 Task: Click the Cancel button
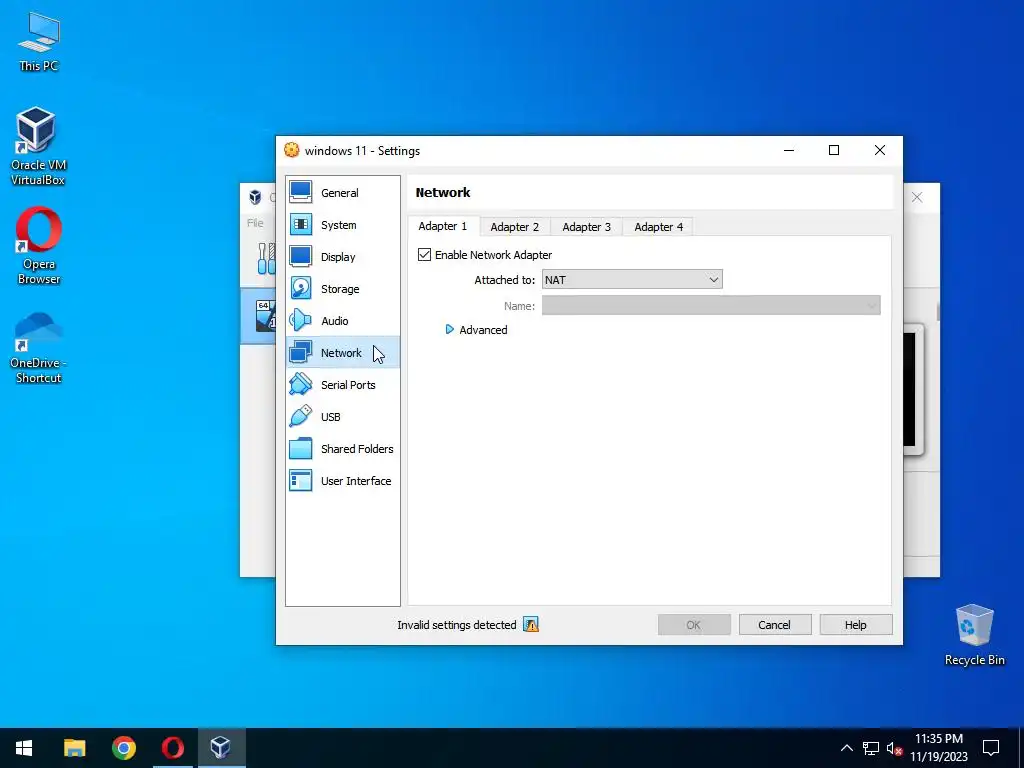775,625
